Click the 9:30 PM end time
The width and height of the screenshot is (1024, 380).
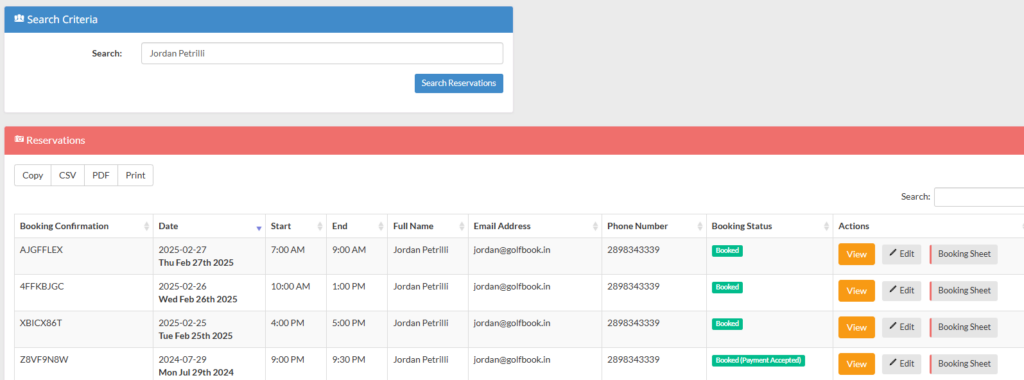pyautogui.click(x=349, y=359)
